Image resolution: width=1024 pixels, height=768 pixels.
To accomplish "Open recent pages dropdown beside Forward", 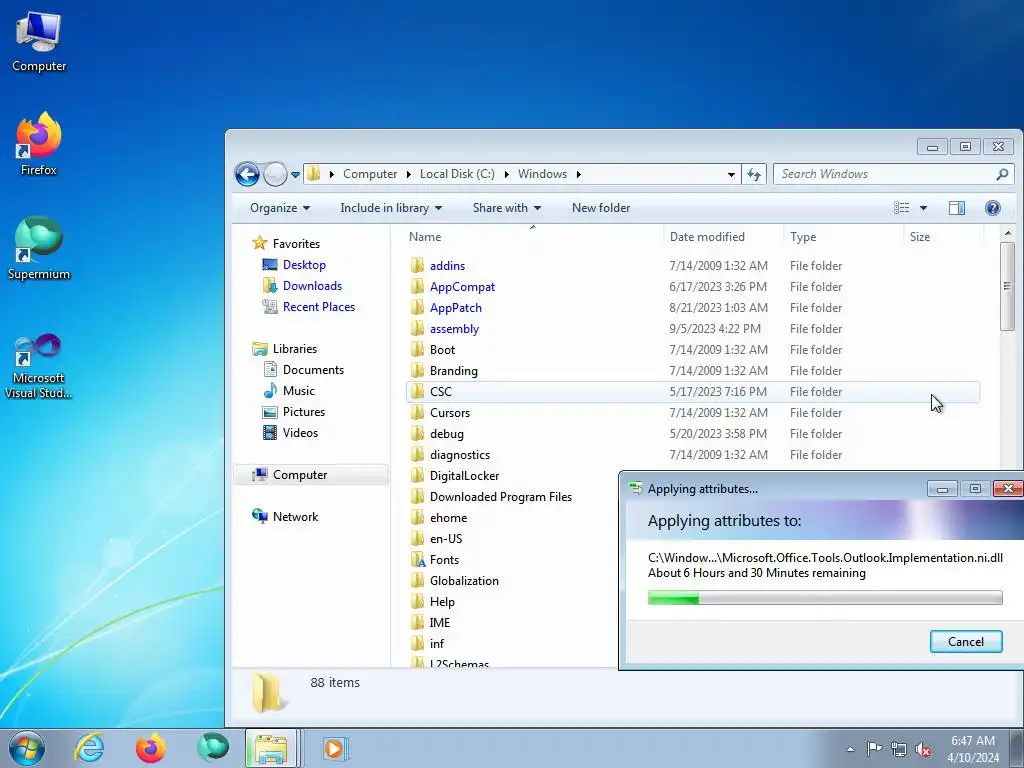I will [x=295, y=174].
